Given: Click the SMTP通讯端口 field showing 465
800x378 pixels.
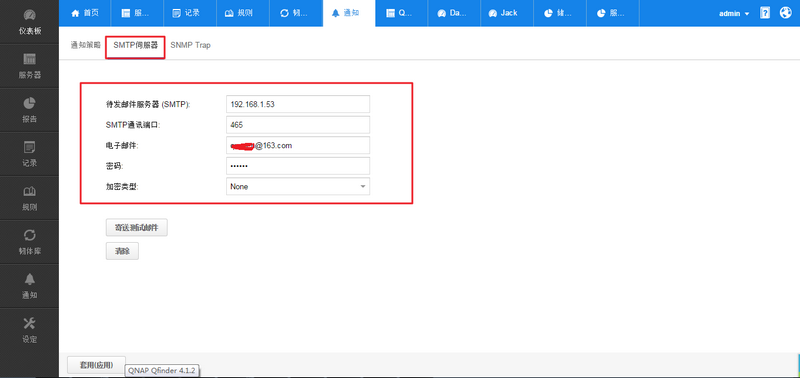Looking at the screenshot, I should point(297,125).
